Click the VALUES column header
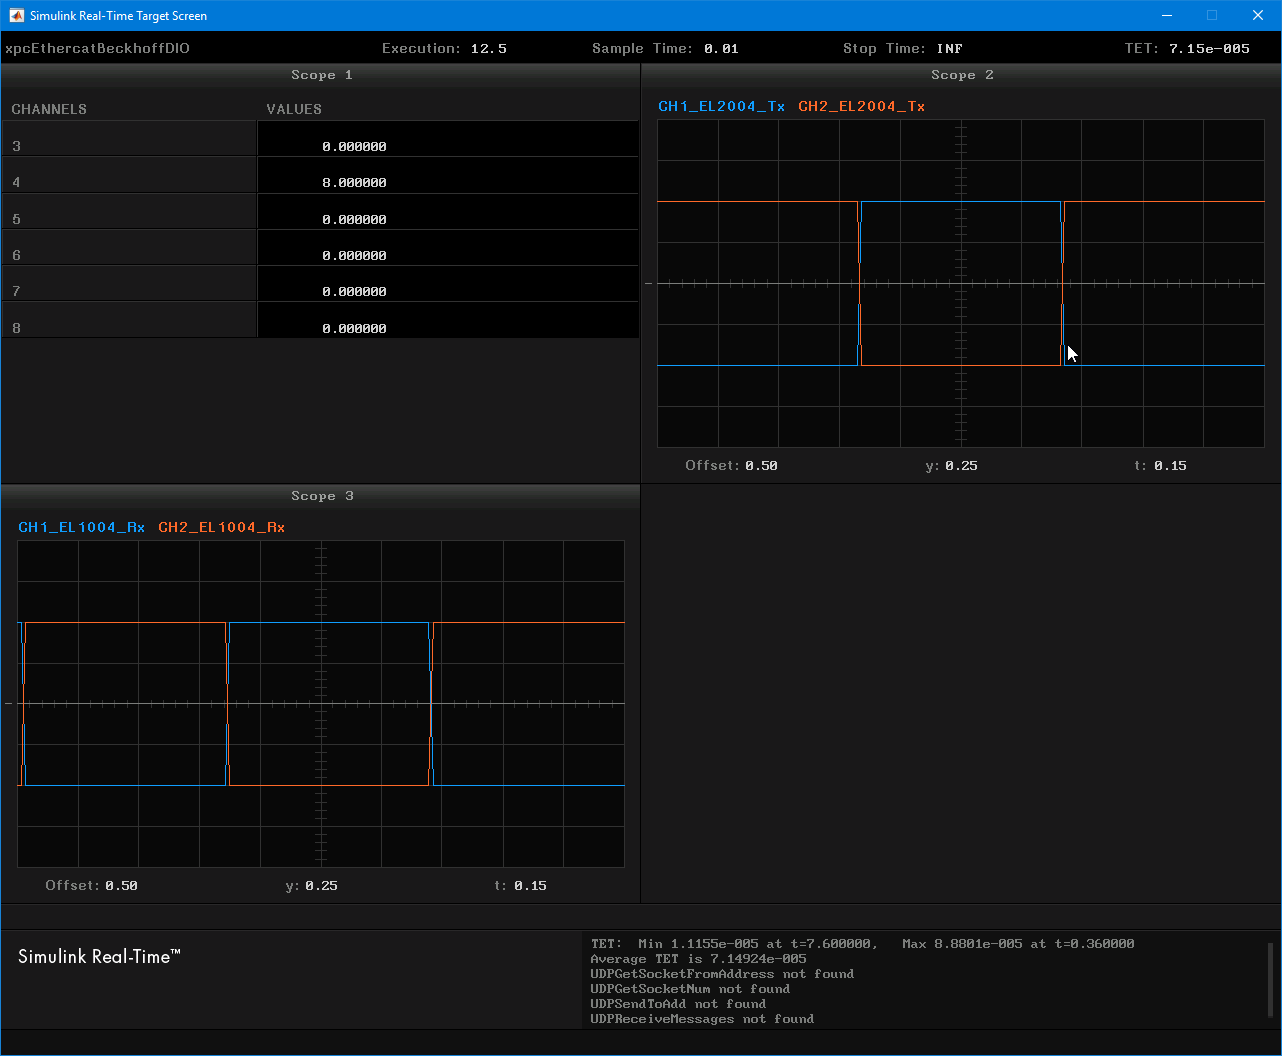 coord(294,109)
